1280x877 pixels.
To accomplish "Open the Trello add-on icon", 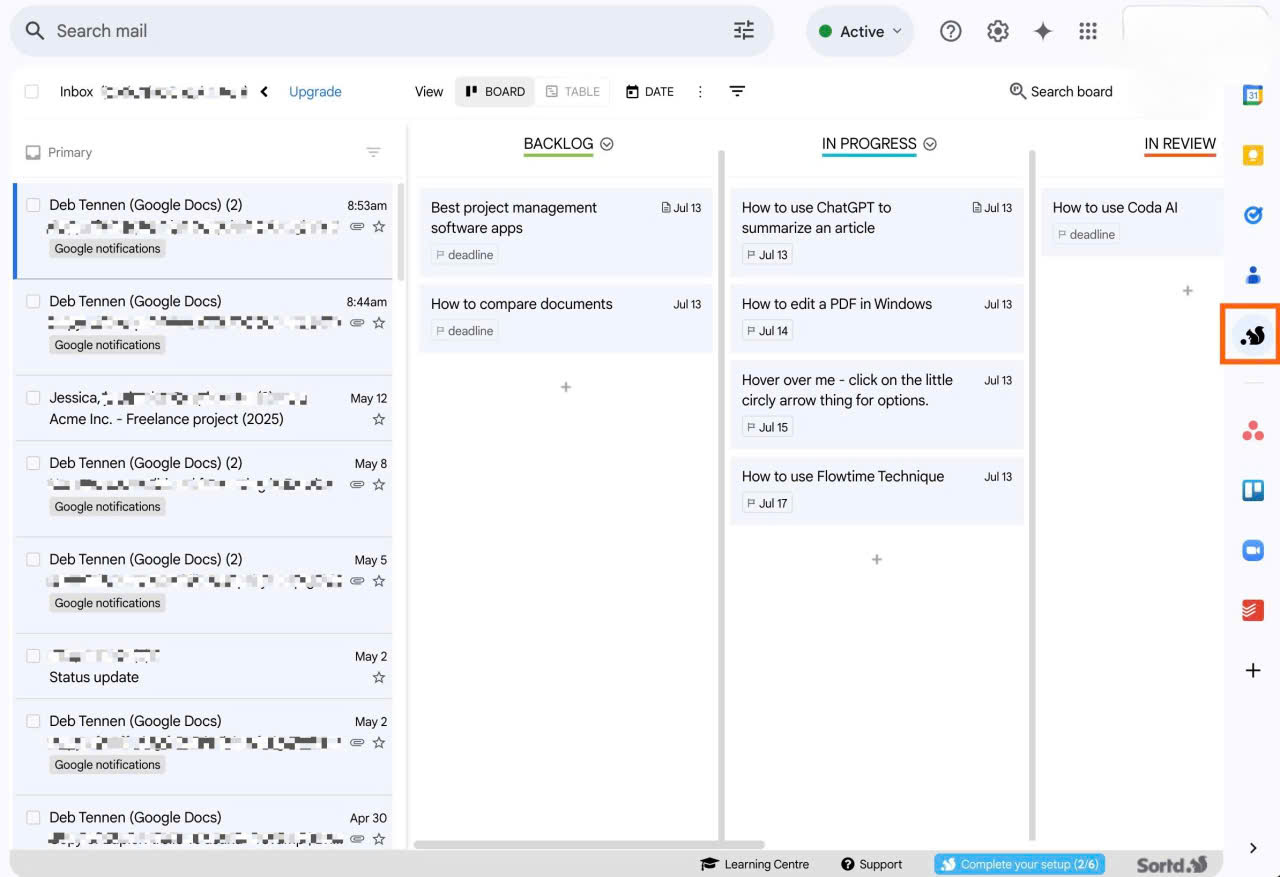I will coord(1252,490).
